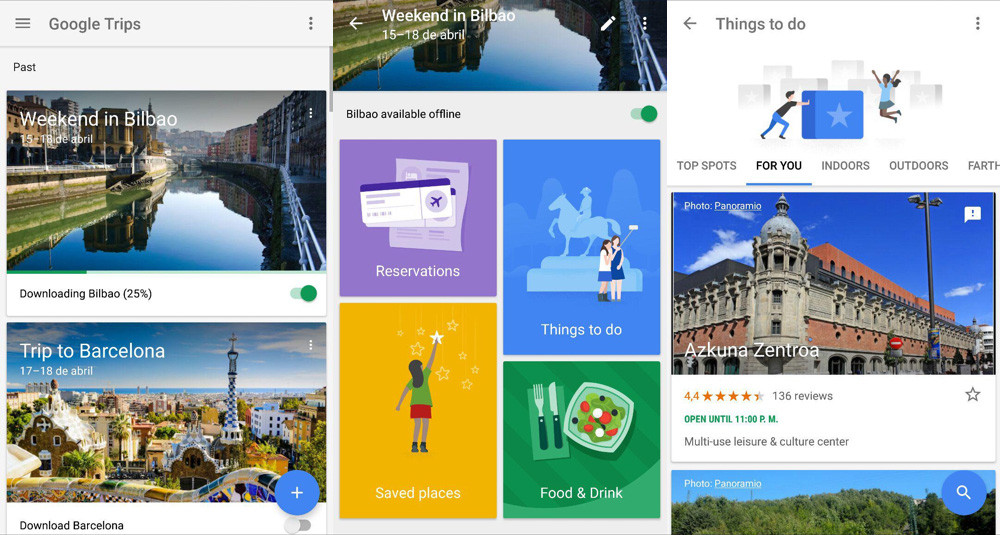The height and width of the screenshot is (535, 1000).
Task: Open options for the Trip to Barcelona card
Action: (x=311, y=345)
